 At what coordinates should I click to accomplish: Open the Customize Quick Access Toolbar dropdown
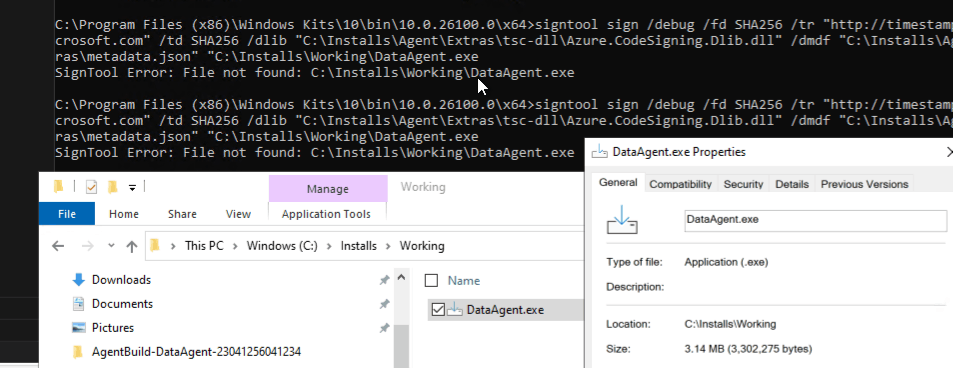(132, 188)
